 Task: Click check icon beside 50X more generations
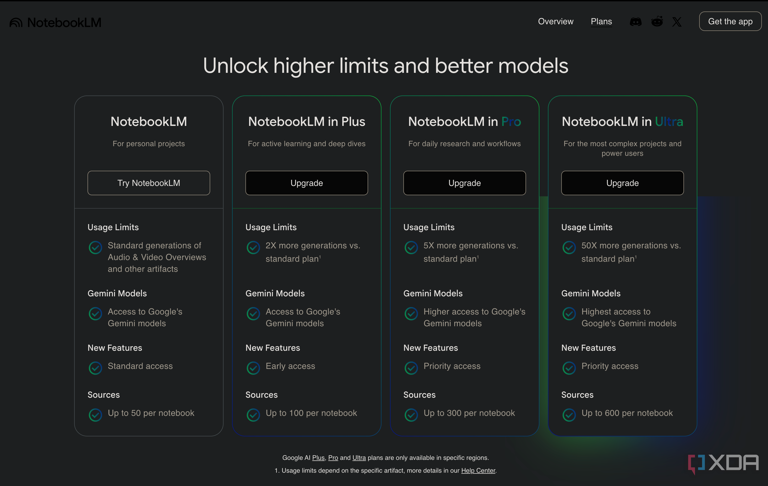569,247
